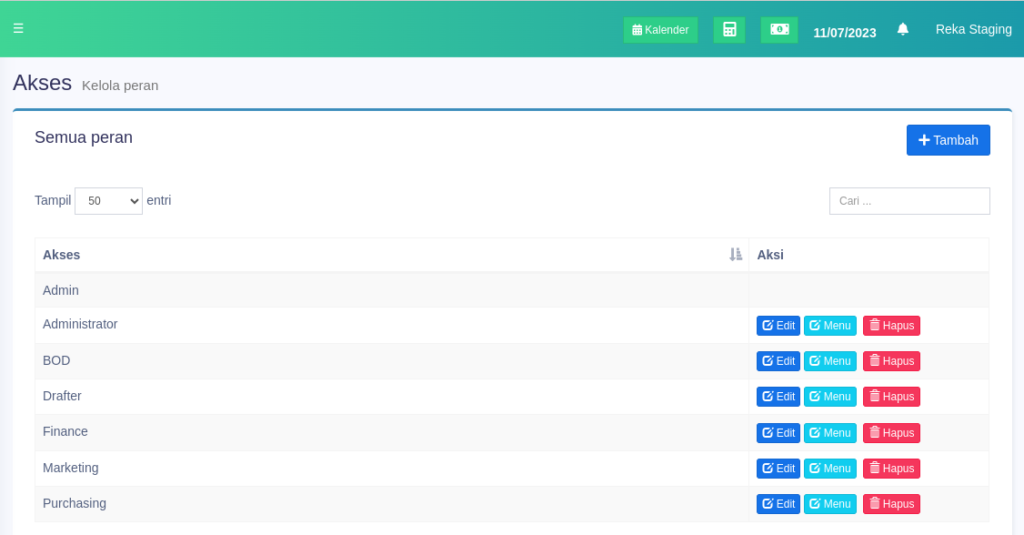
Task: Delete the Purchasing role with Hapus
Action: (891, 504)
